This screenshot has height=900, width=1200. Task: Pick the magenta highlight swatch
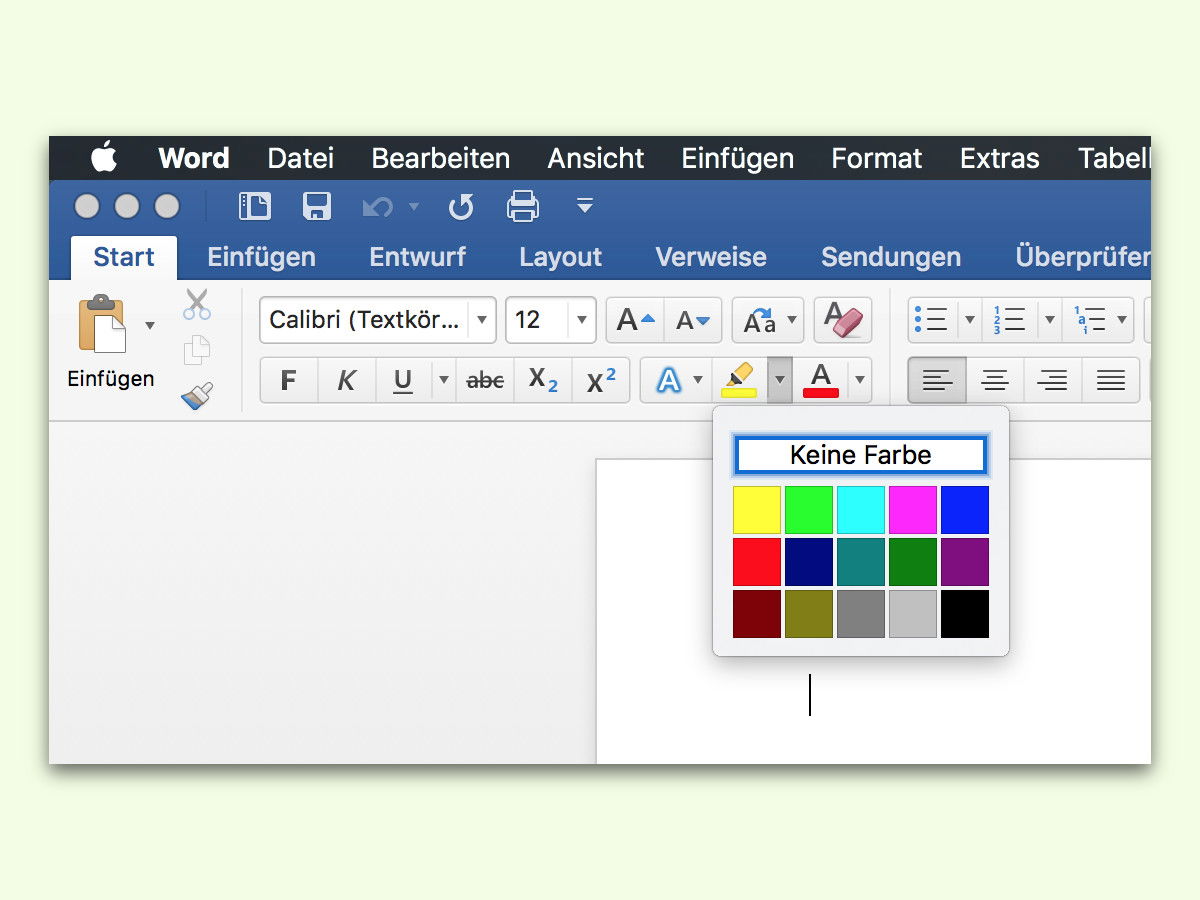(913, 510)
